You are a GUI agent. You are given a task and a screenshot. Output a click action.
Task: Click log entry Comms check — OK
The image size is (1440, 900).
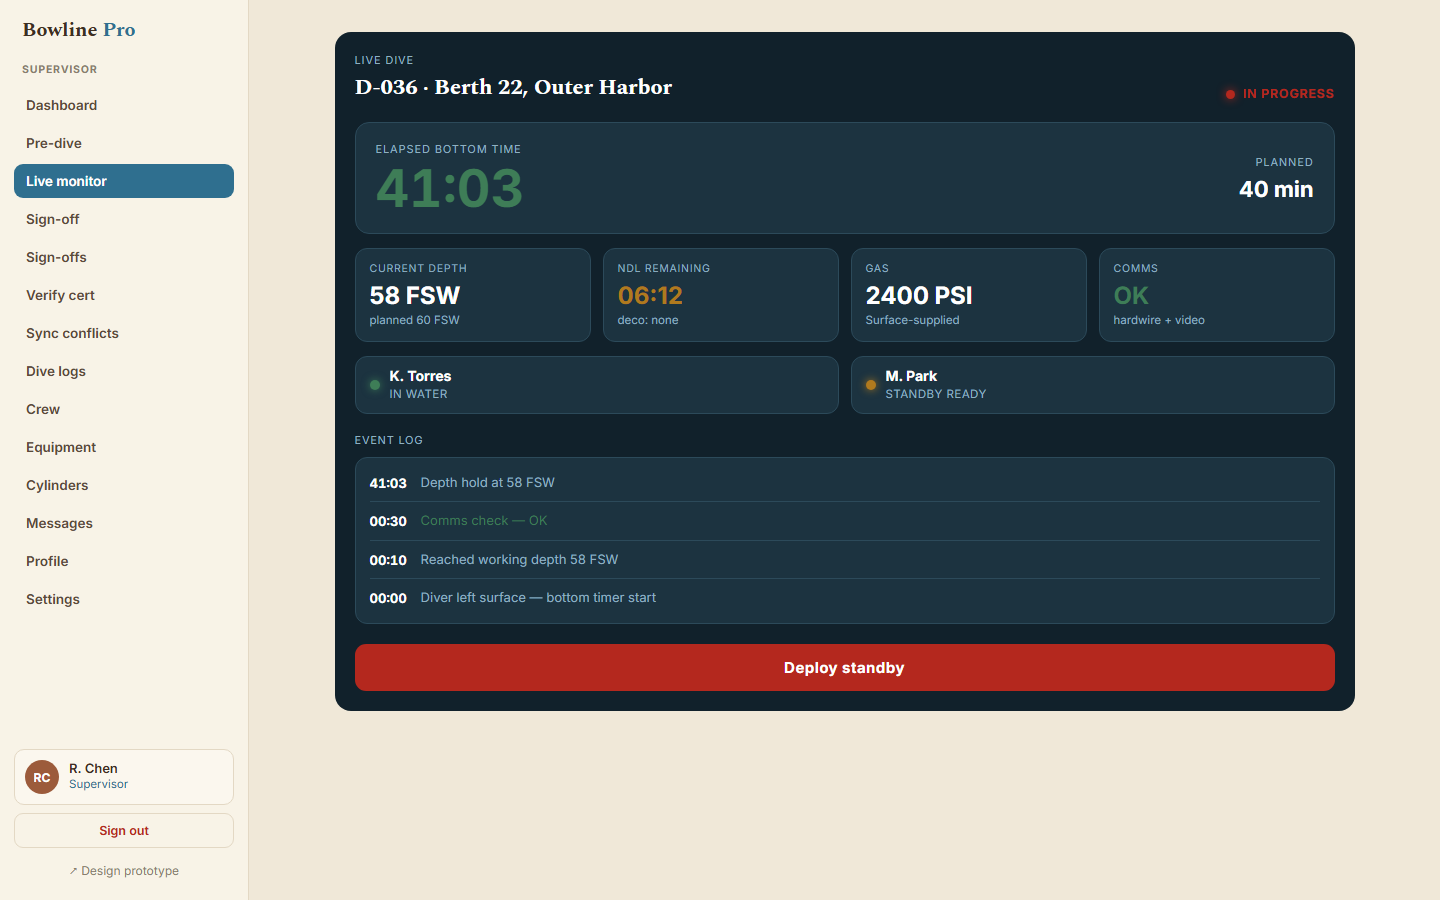(x=844, y=521)
